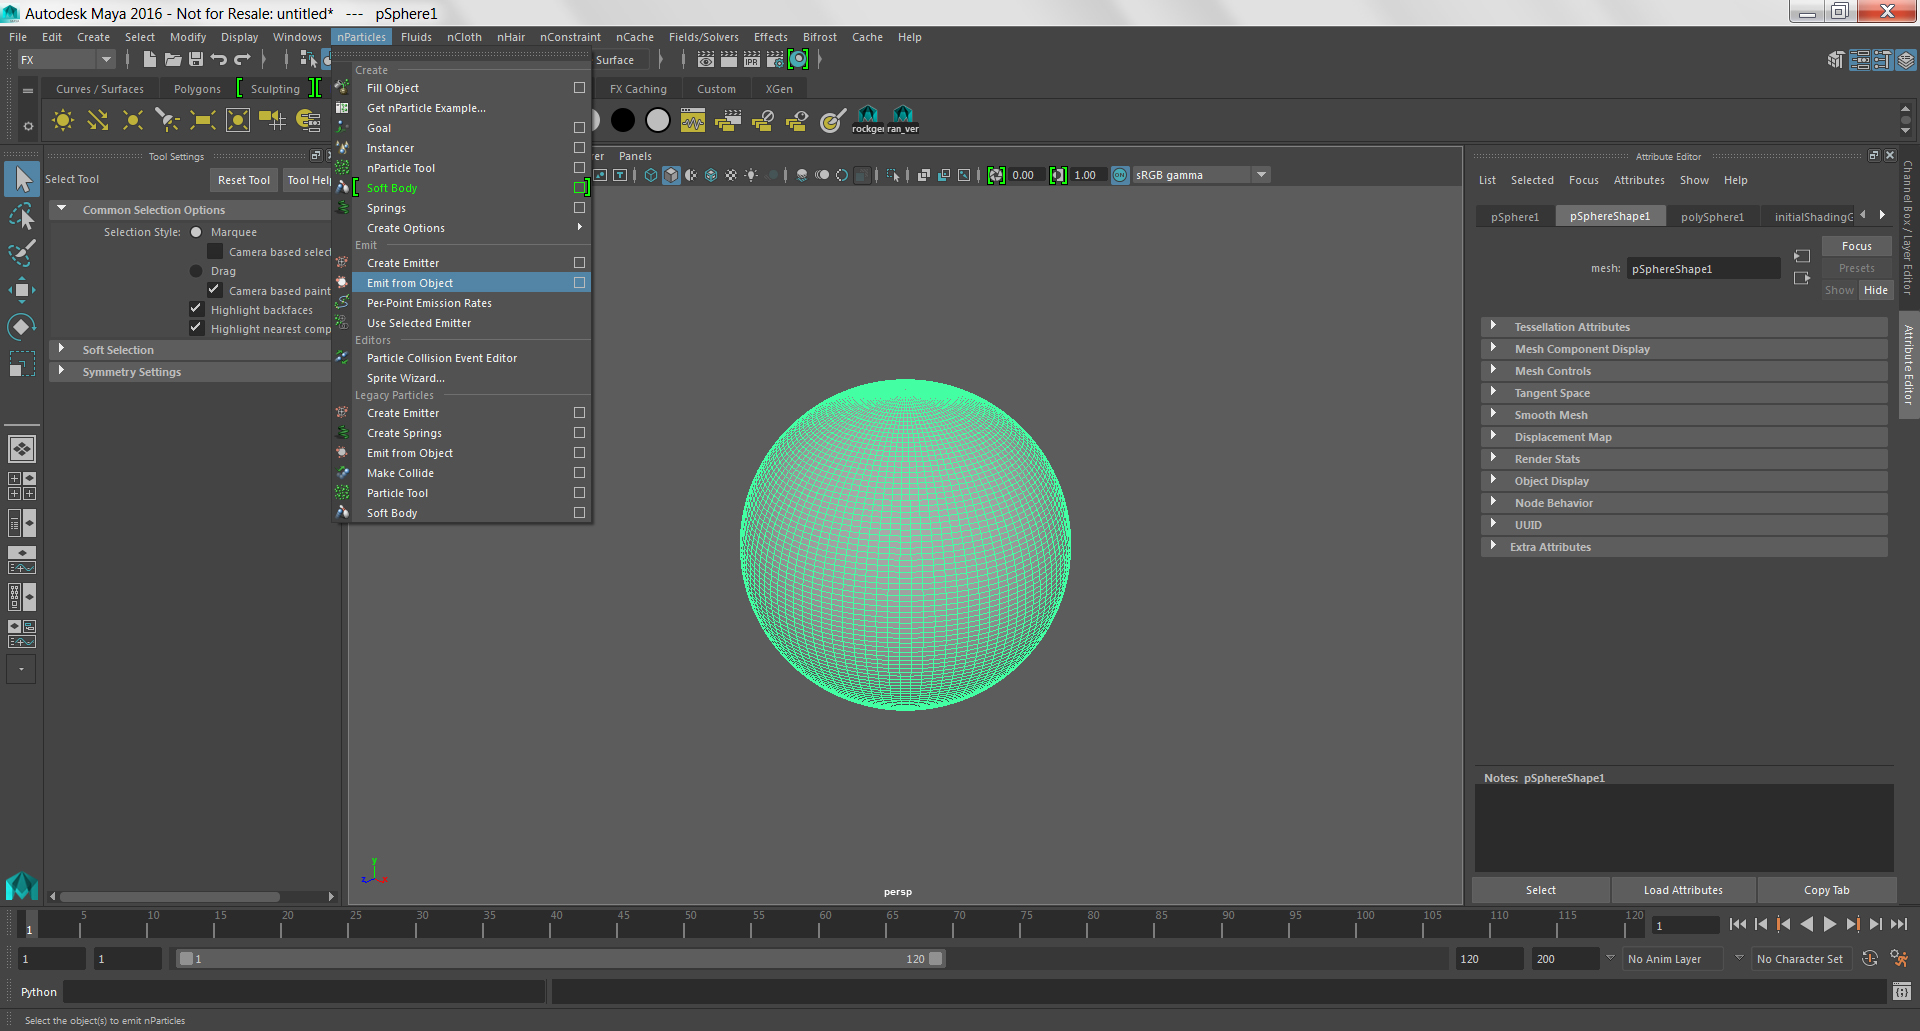This screenshot has height=1031, width=1920.
Task: Open animation preferences running-man icon
Action: click(1899, 959)
